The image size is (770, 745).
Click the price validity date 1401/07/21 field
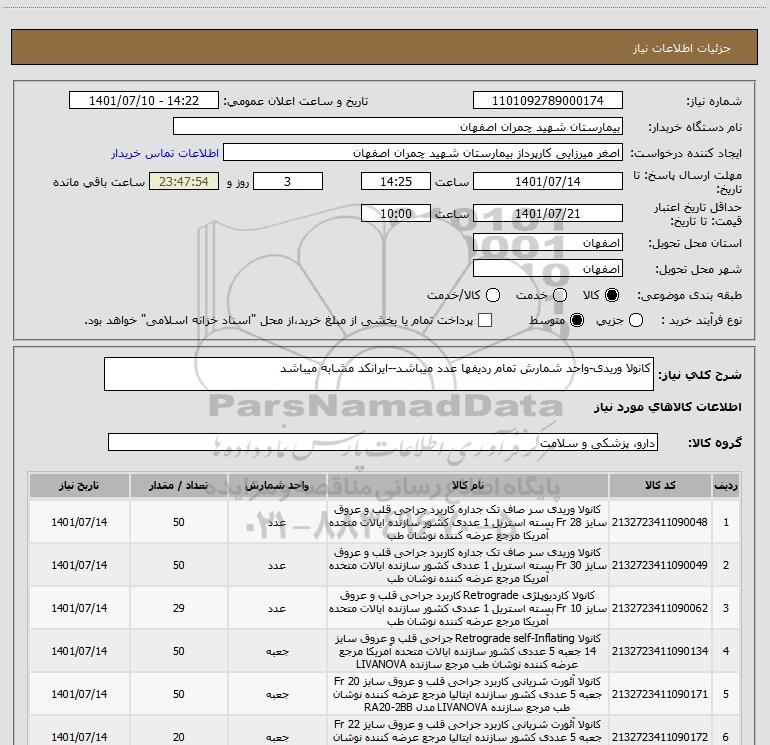click(548, 213)
